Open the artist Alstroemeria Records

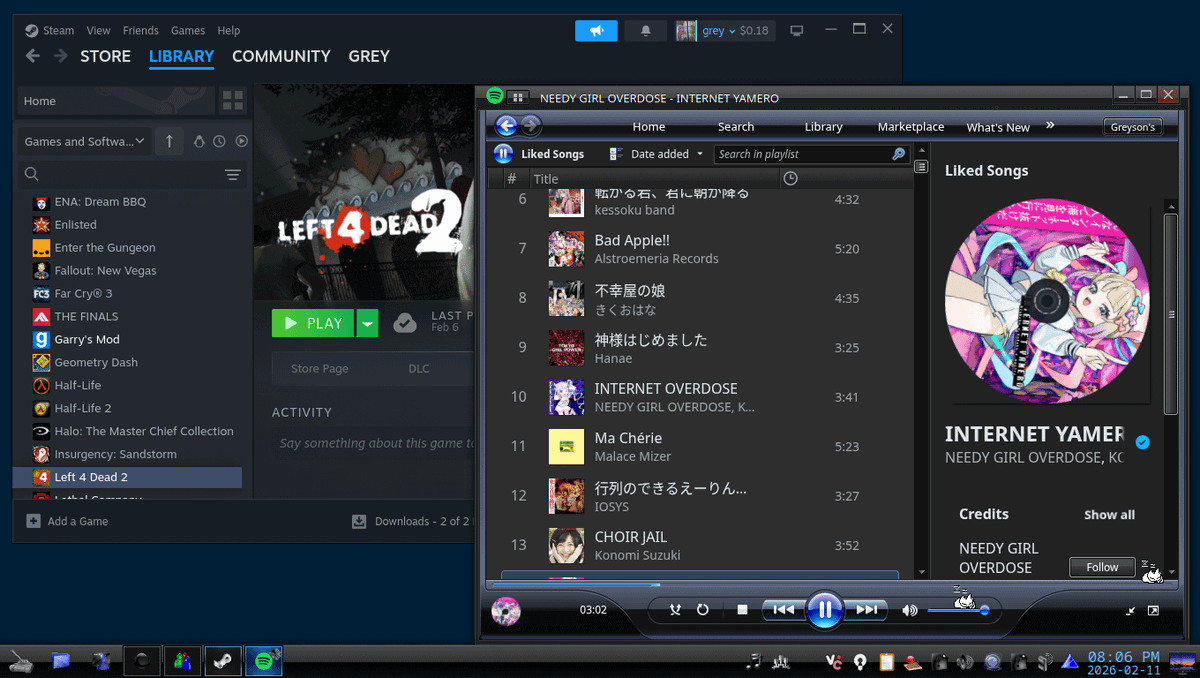[656, 258]
